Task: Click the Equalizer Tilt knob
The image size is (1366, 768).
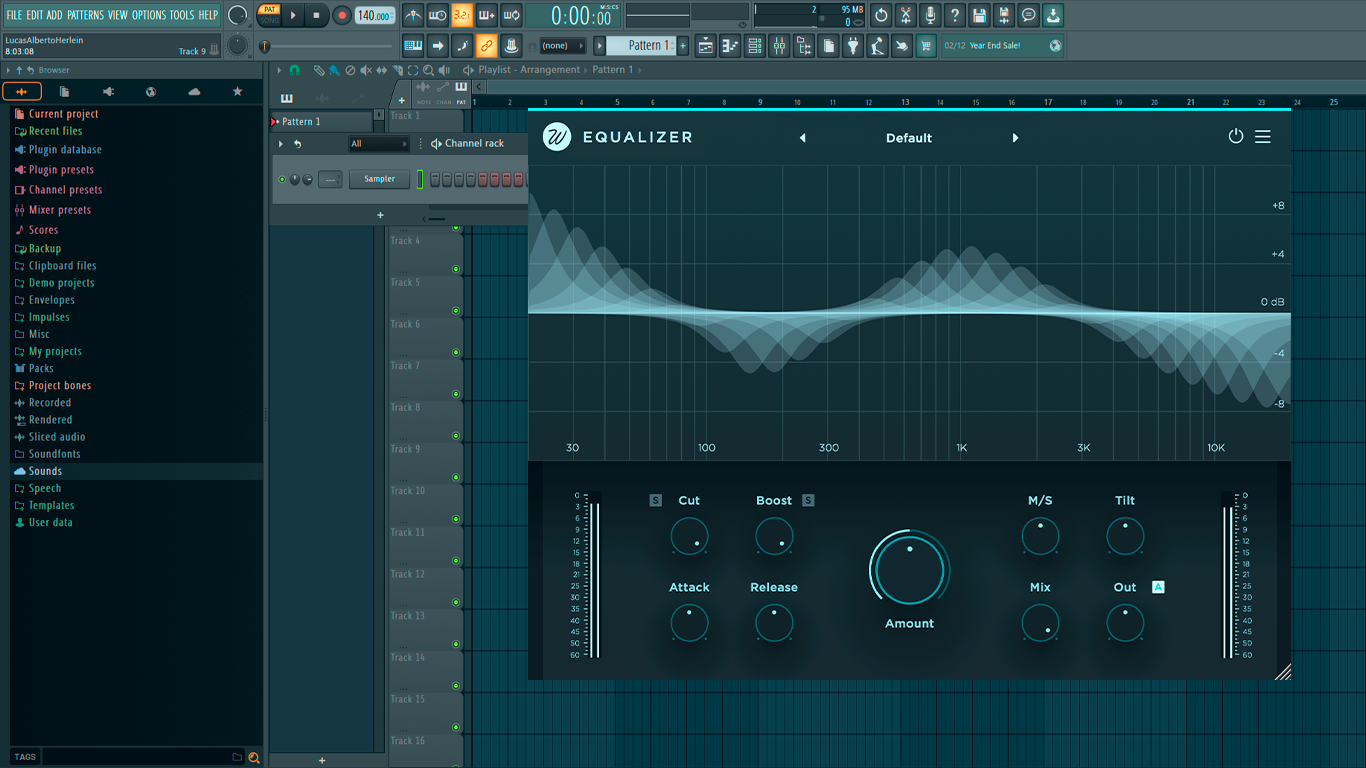Action: click(x=1125, y=537)
